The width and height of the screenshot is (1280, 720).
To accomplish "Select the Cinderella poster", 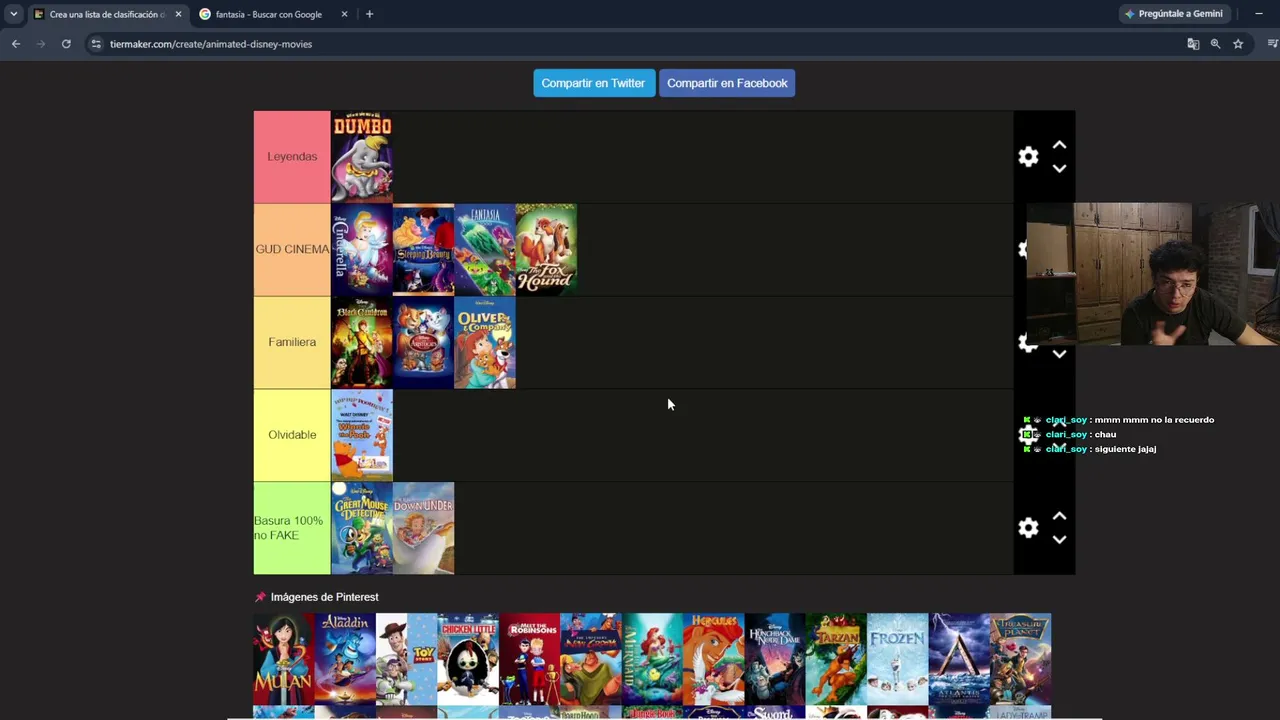I will click(x=362, y=249).
